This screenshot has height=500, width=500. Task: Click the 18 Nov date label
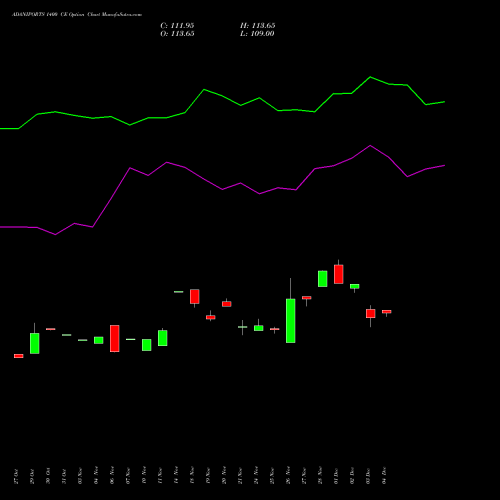click(192, 476)
